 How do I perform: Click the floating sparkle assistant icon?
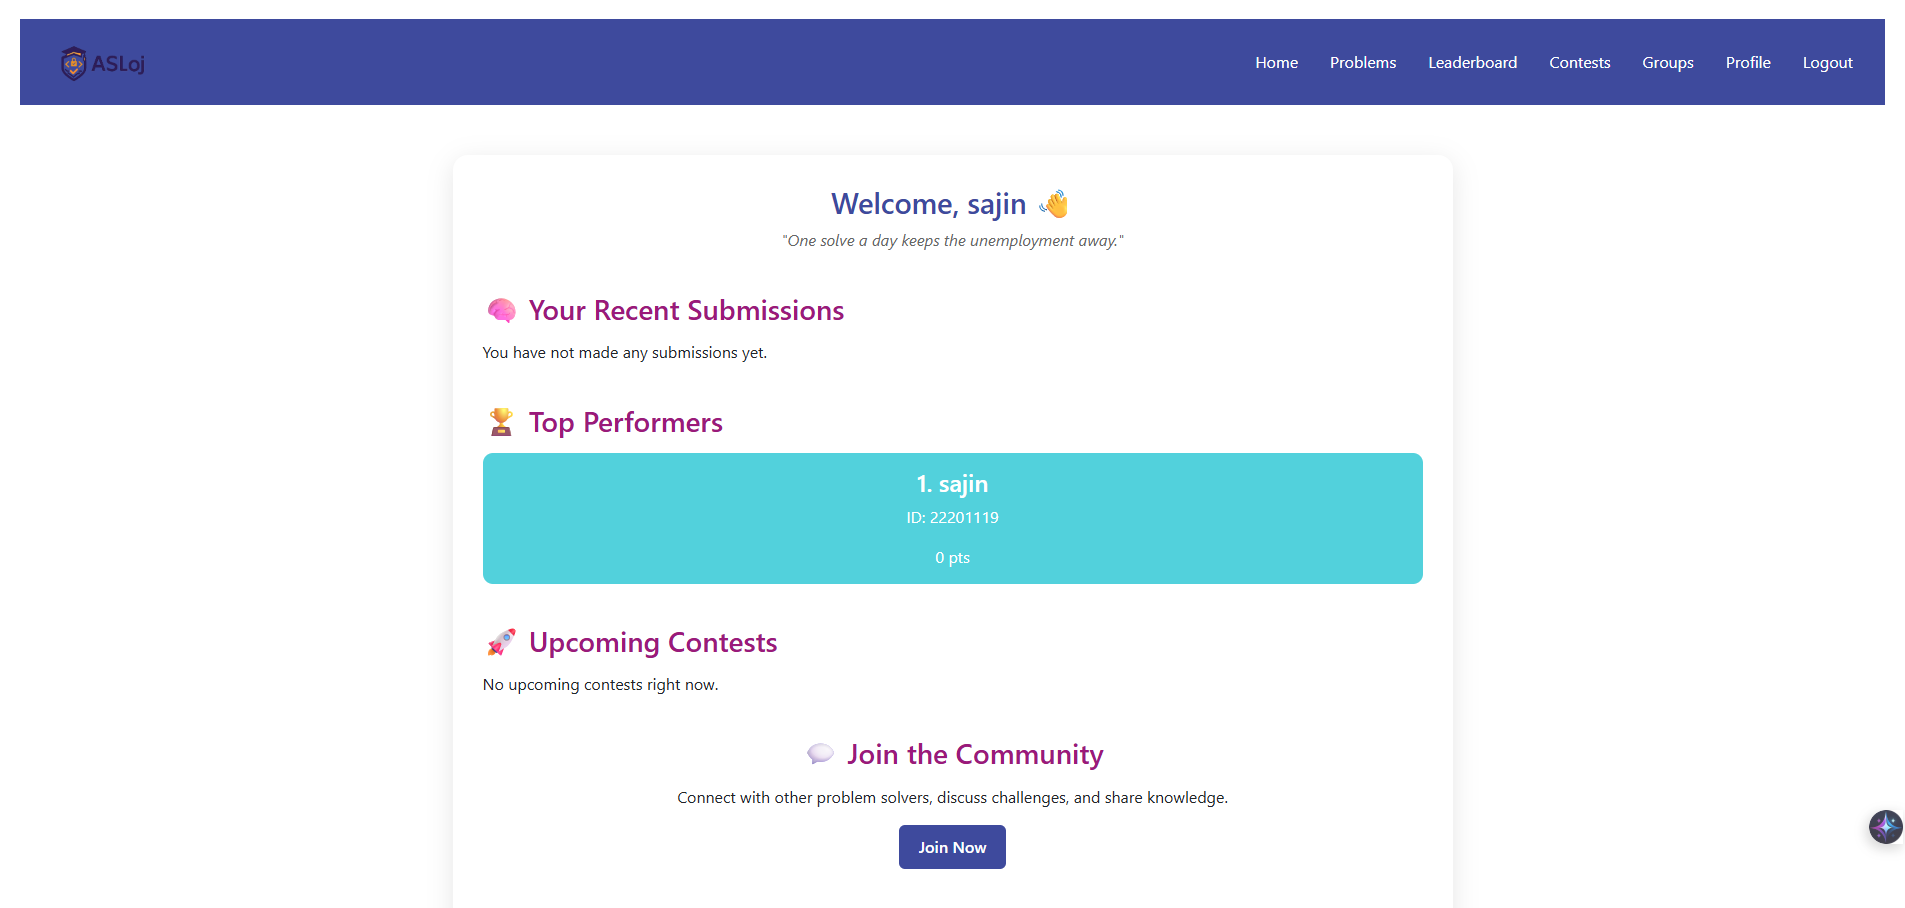1885,827
